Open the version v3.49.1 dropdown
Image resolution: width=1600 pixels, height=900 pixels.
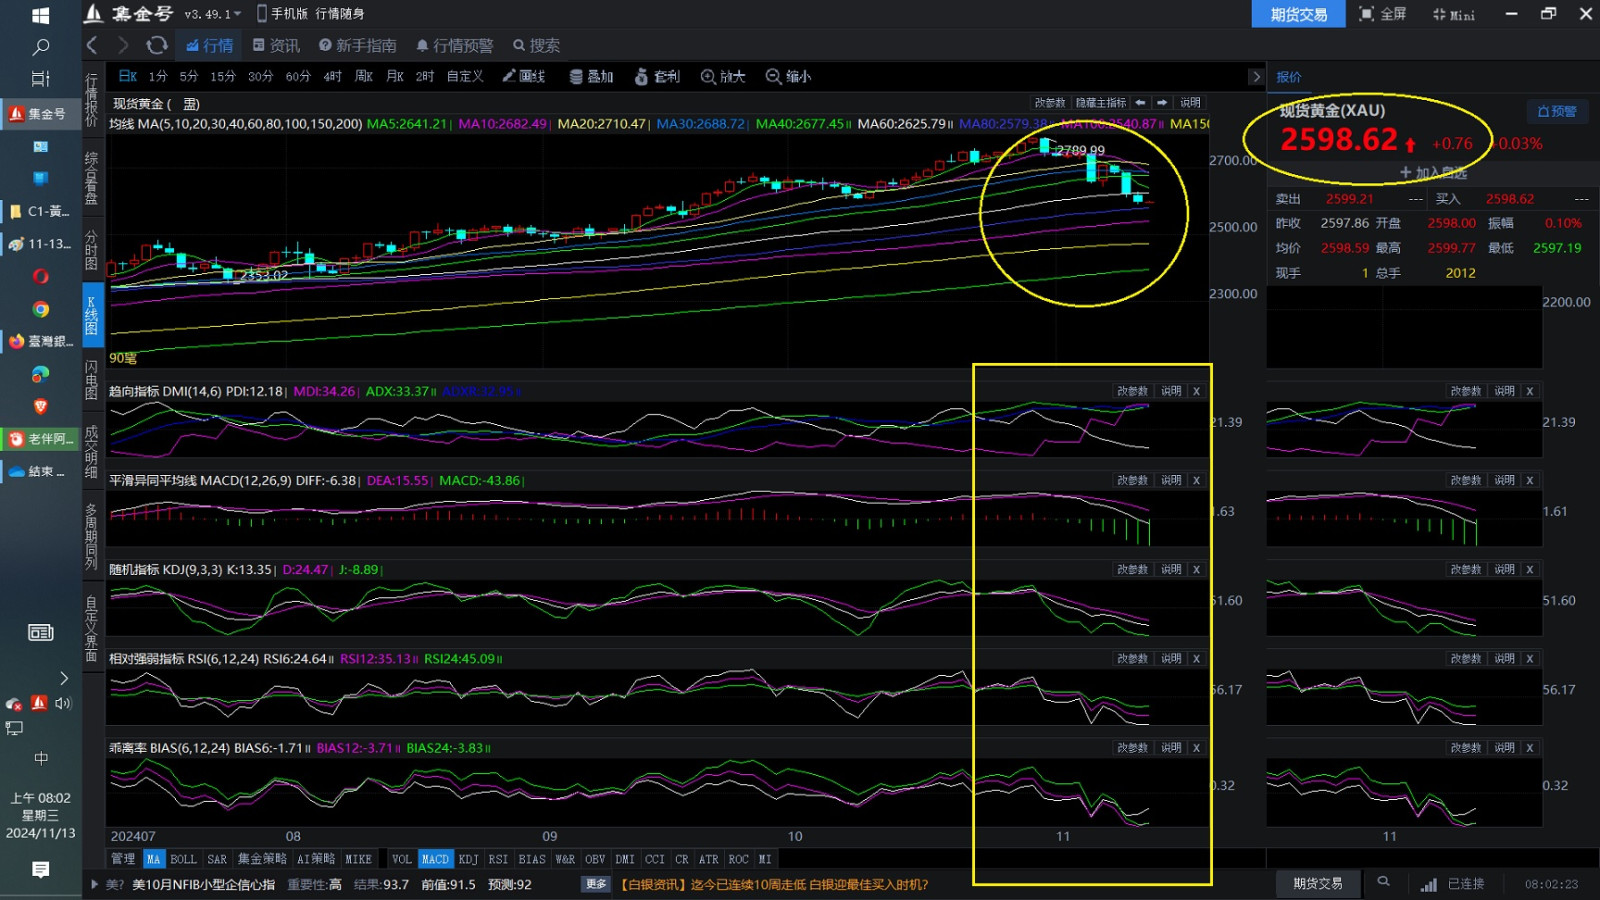[x=212, y=14]
